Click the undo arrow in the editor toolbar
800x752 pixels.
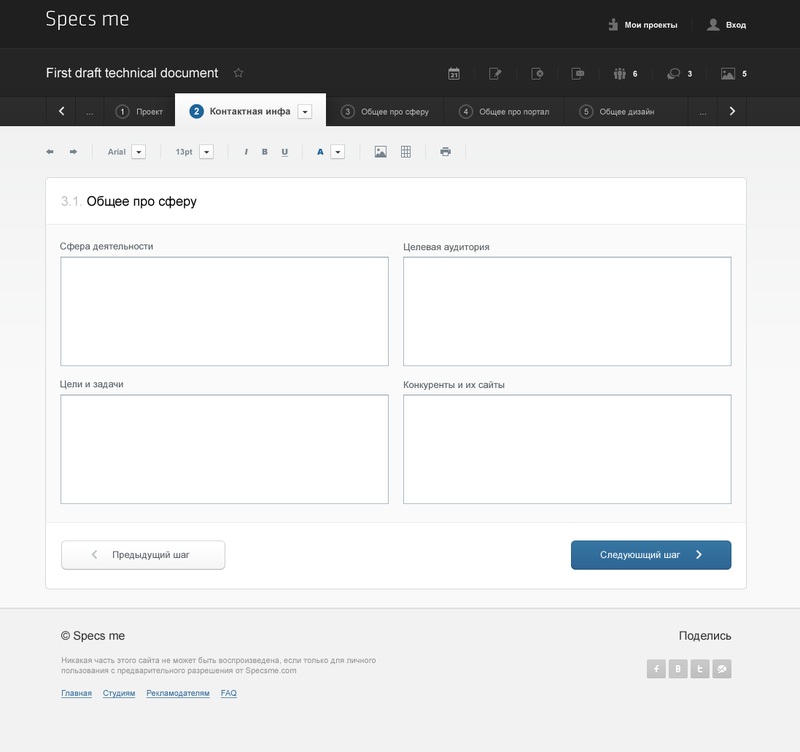pos(49,152)
